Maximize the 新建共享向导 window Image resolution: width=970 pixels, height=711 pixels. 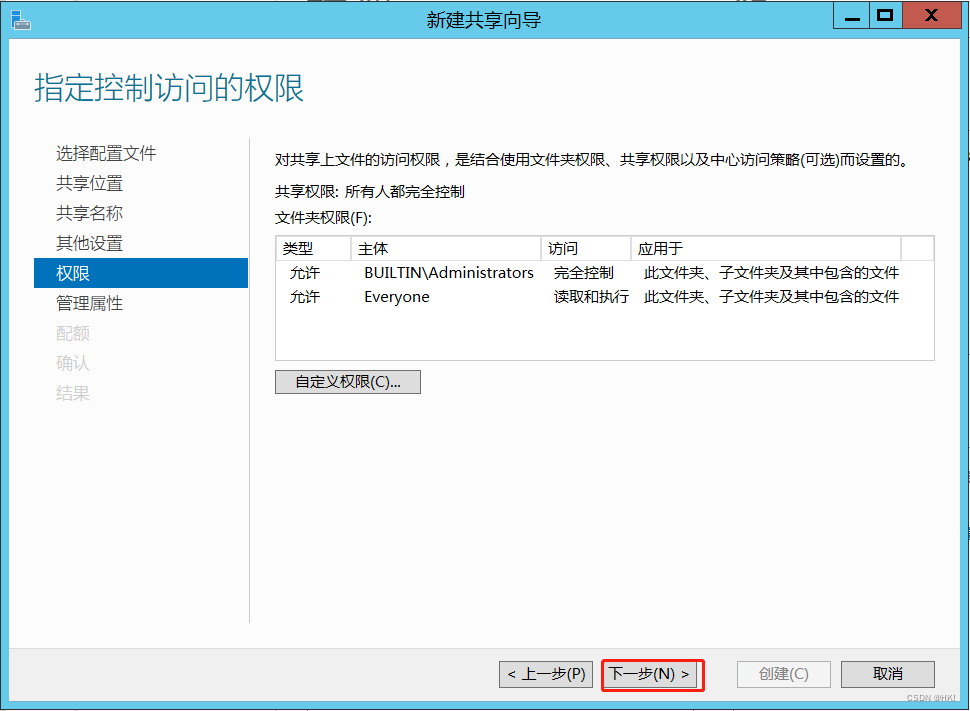pos(886,15)
